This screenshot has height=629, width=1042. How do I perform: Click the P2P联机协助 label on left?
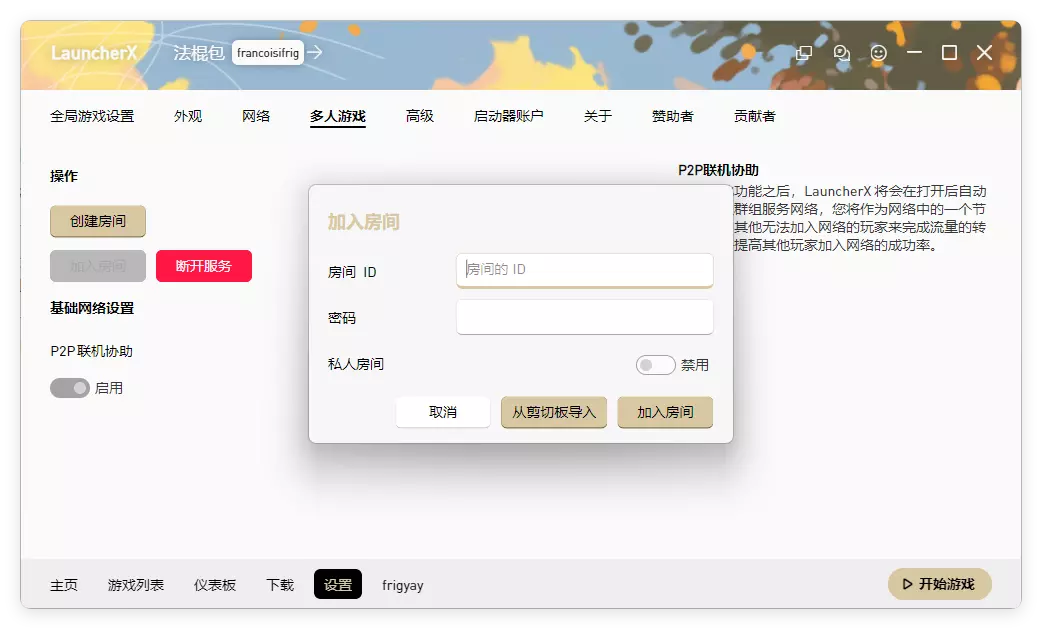tap(91, 351)
